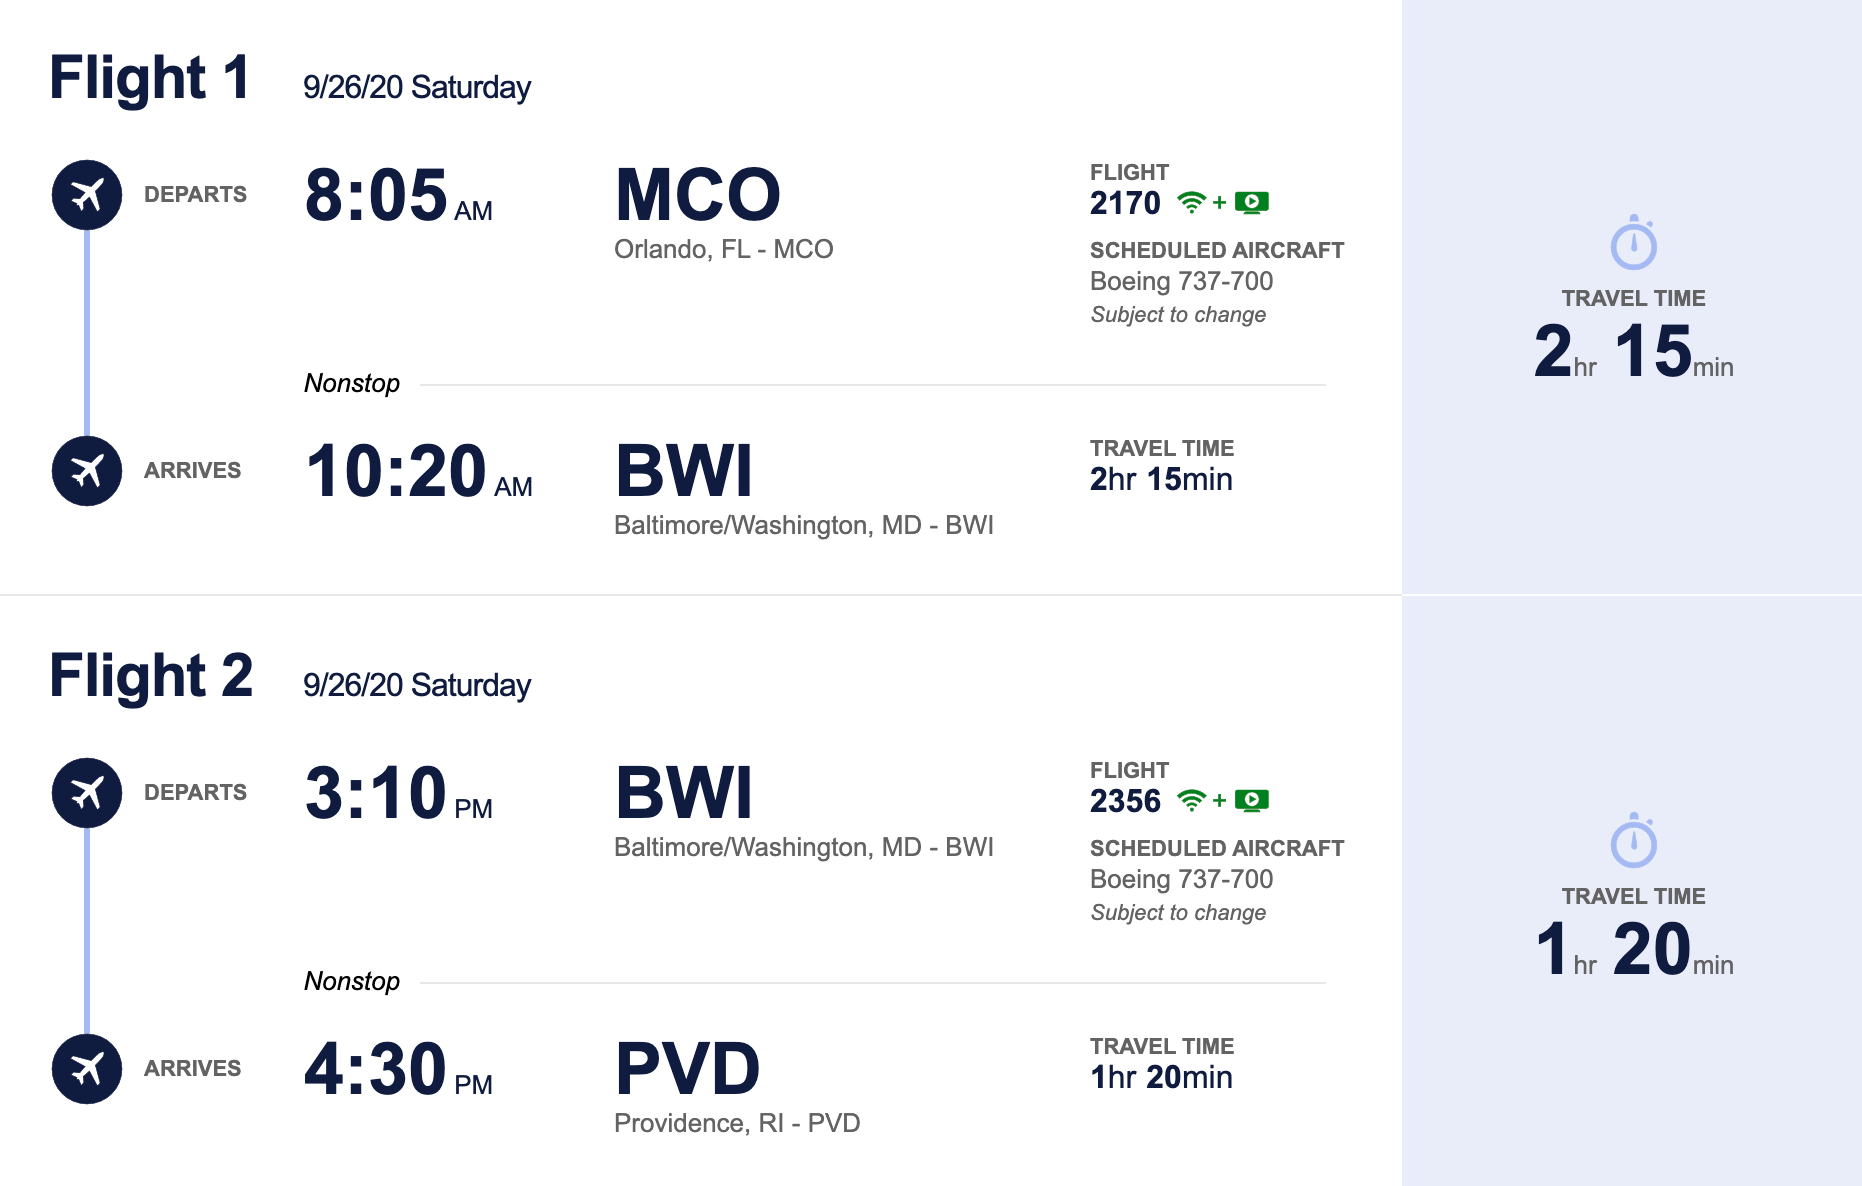Viewport: 1862px width, 1186px height.
Task: Click Providence, RI - PVD text
Action: point(737,1123)
